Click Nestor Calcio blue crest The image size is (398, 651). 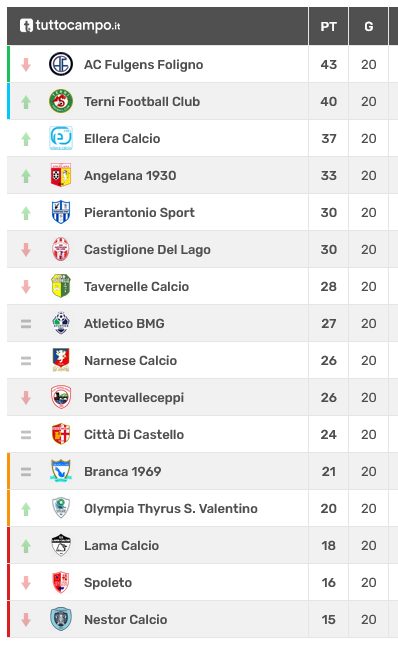(x=61, y=619)
